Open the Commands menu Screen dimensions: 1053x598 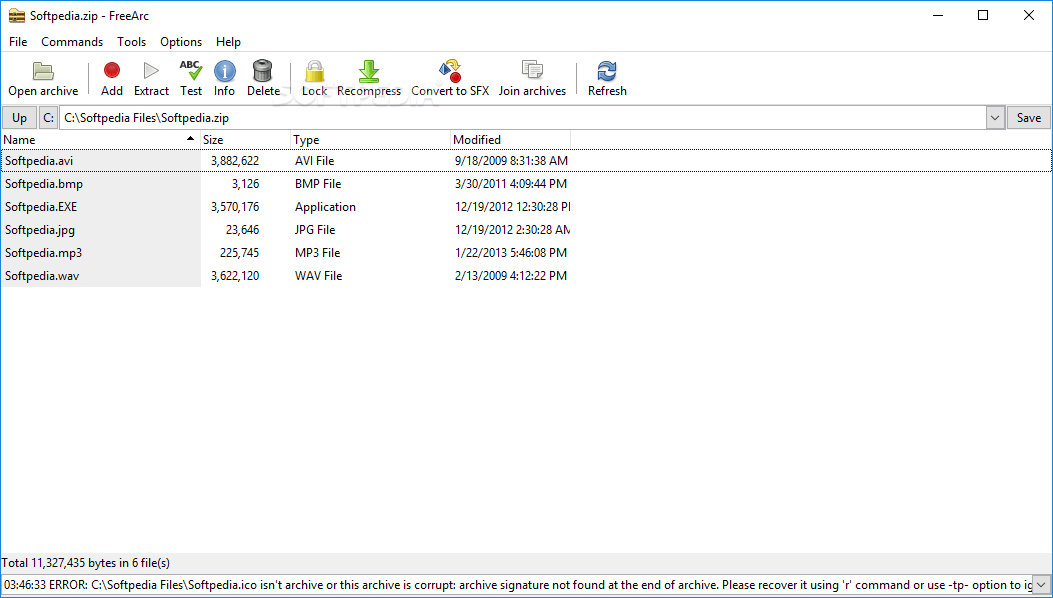72,42
